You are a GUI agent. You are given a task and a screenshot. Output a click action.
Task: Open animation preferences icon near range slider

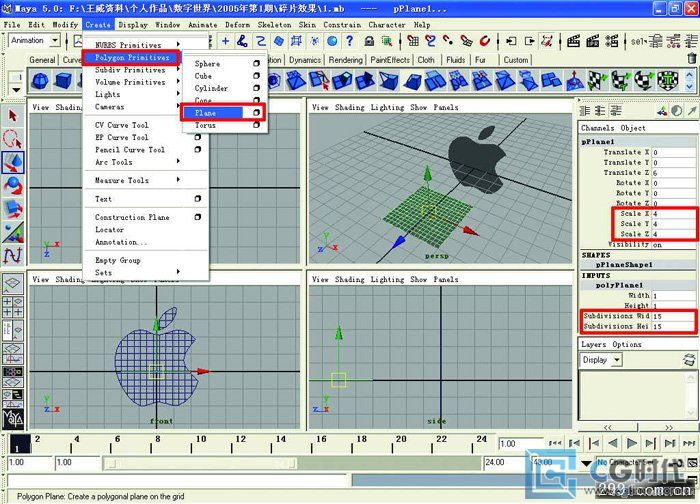pyautogui.click(x=693, y=462)
